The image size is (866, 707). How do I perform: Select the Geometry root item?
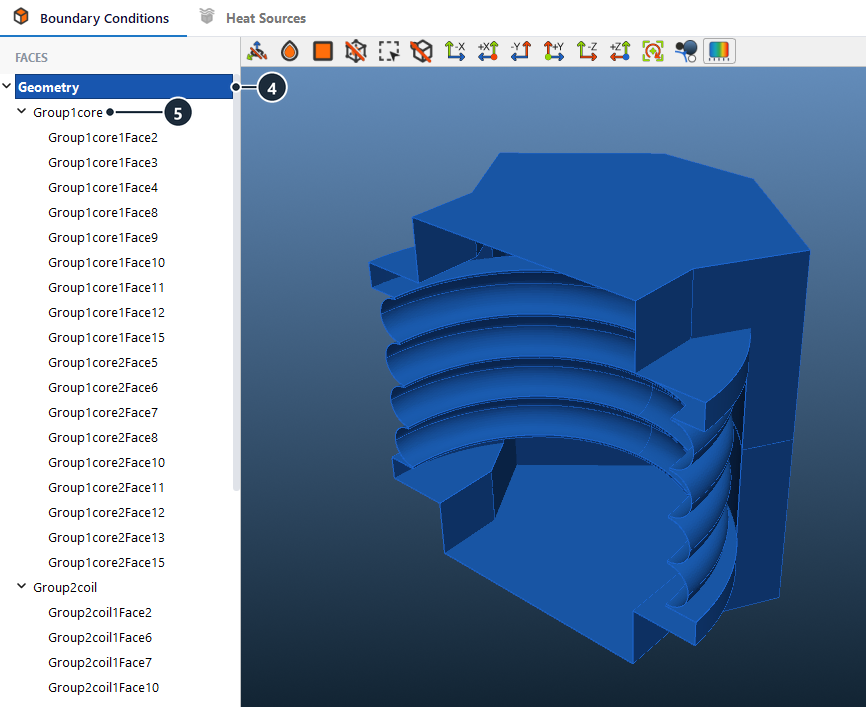[x=124, y=87]
